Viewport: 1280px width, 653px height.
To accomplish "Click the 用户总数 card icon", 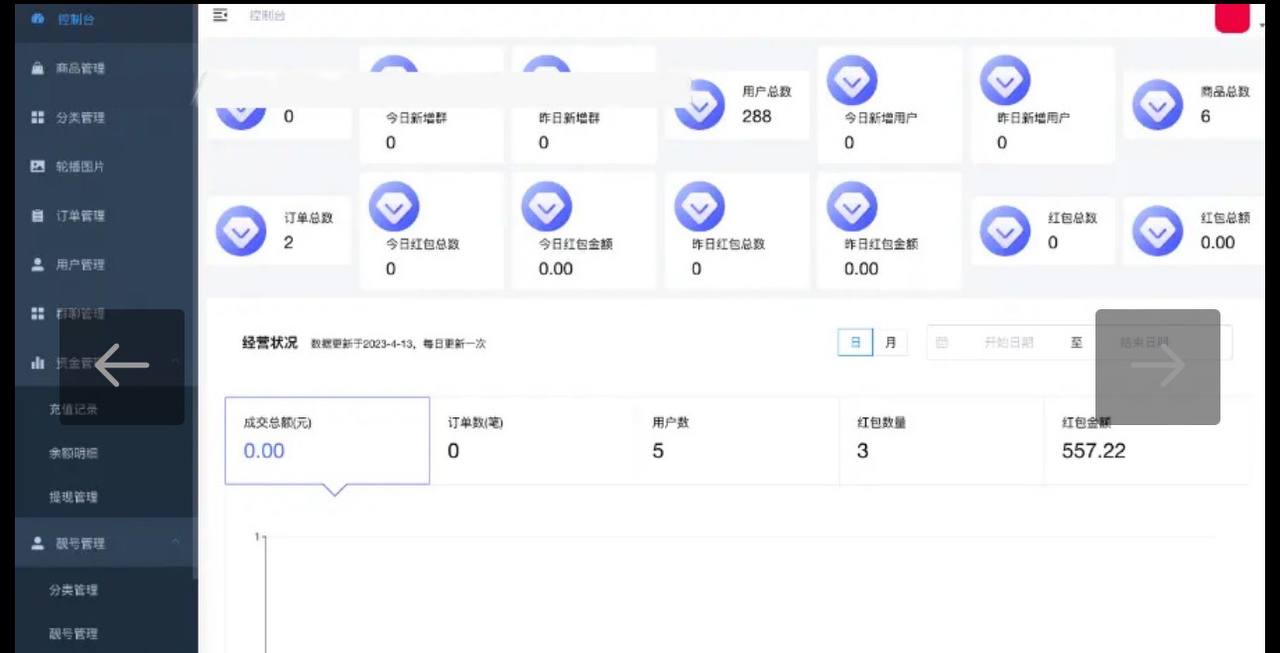I will pos(699,104).
